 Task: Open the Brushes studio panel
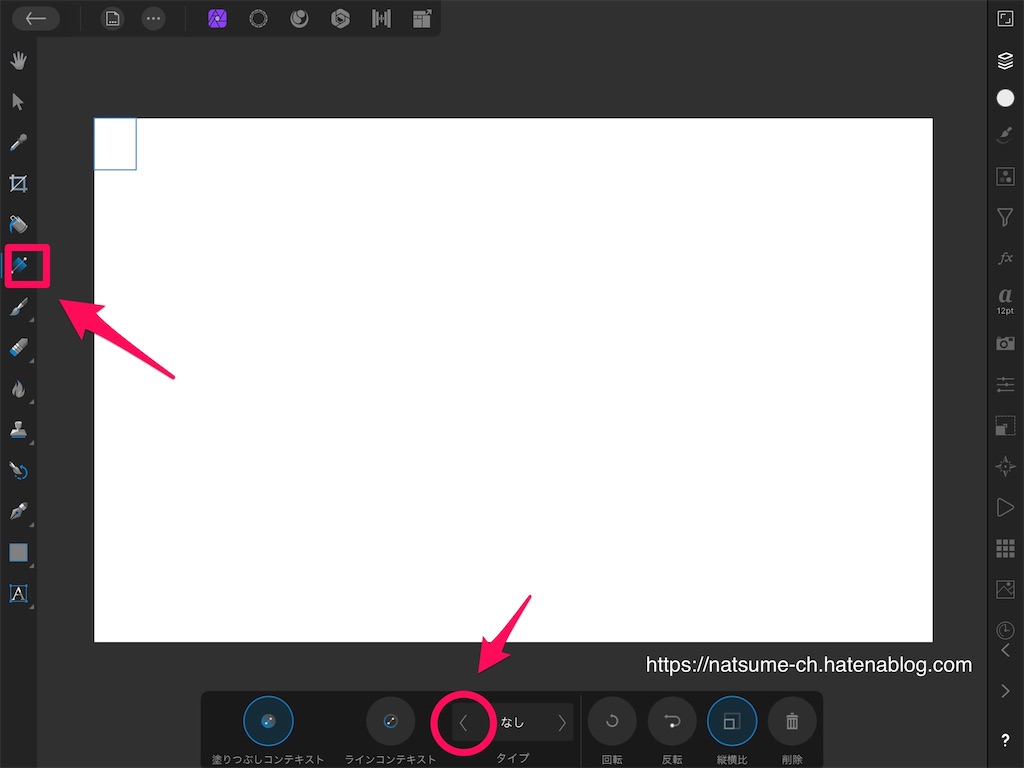pyautogui.click(x=1005, y=135)
